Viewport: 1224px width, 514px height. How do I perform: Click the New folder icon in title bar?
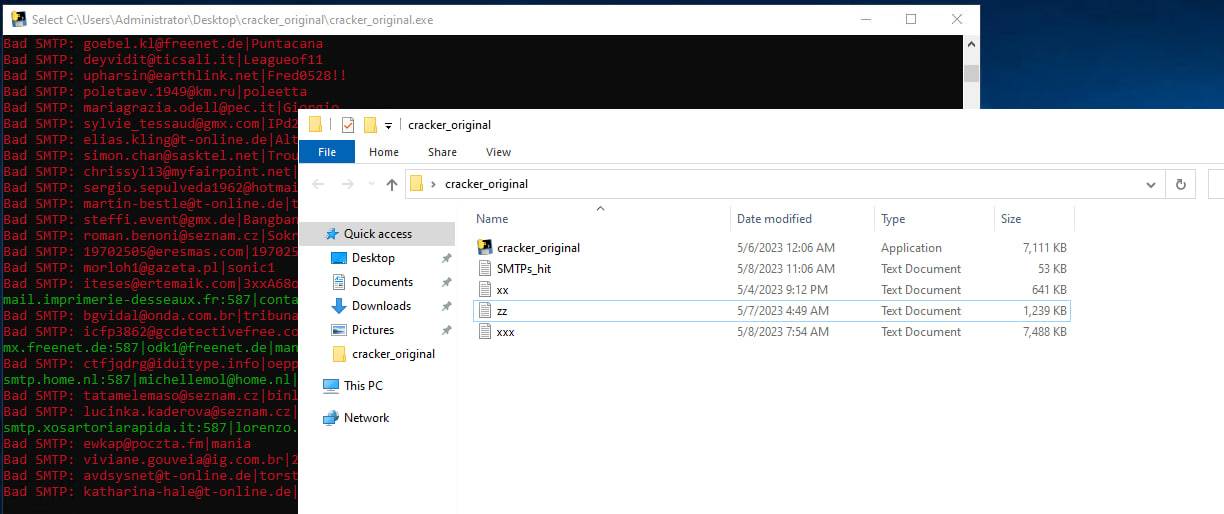coord(370,125)
